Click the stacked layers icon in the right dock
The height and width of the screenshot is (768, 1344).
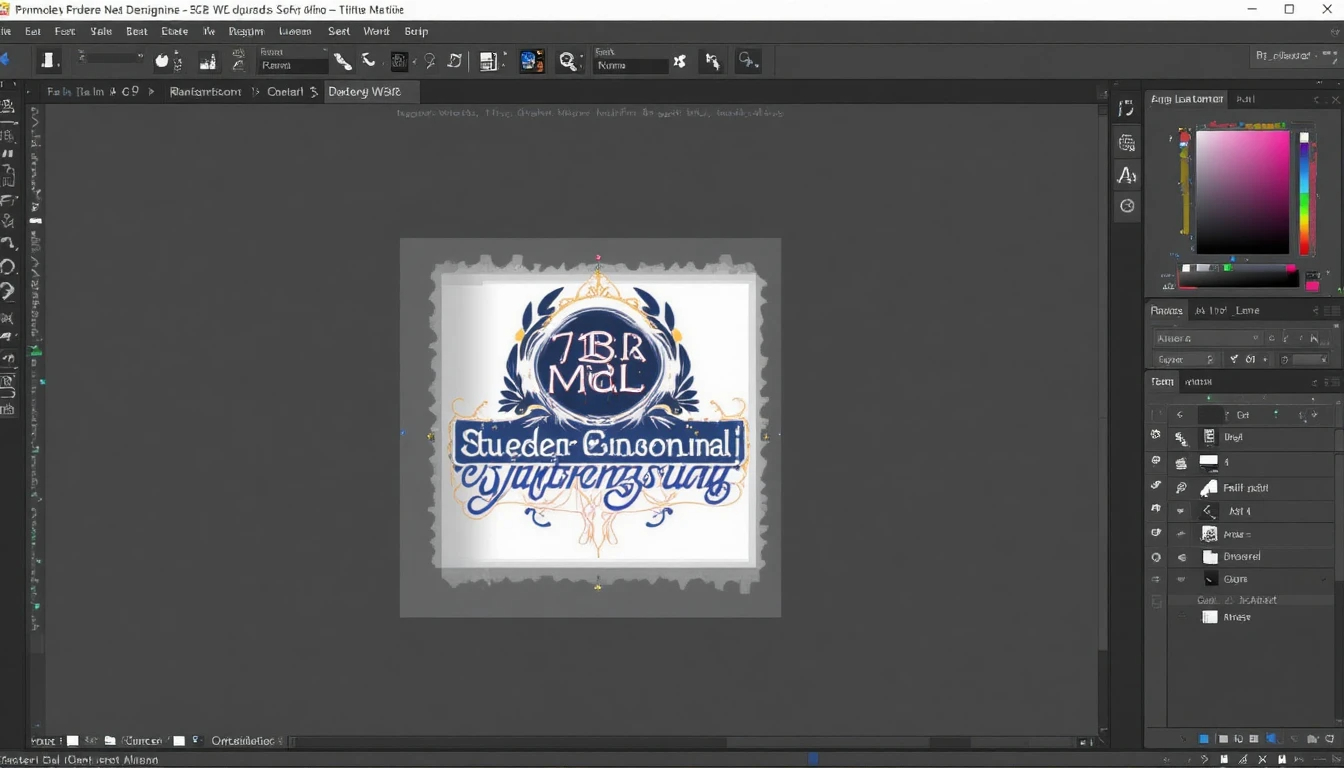[x=1127, y=143]
